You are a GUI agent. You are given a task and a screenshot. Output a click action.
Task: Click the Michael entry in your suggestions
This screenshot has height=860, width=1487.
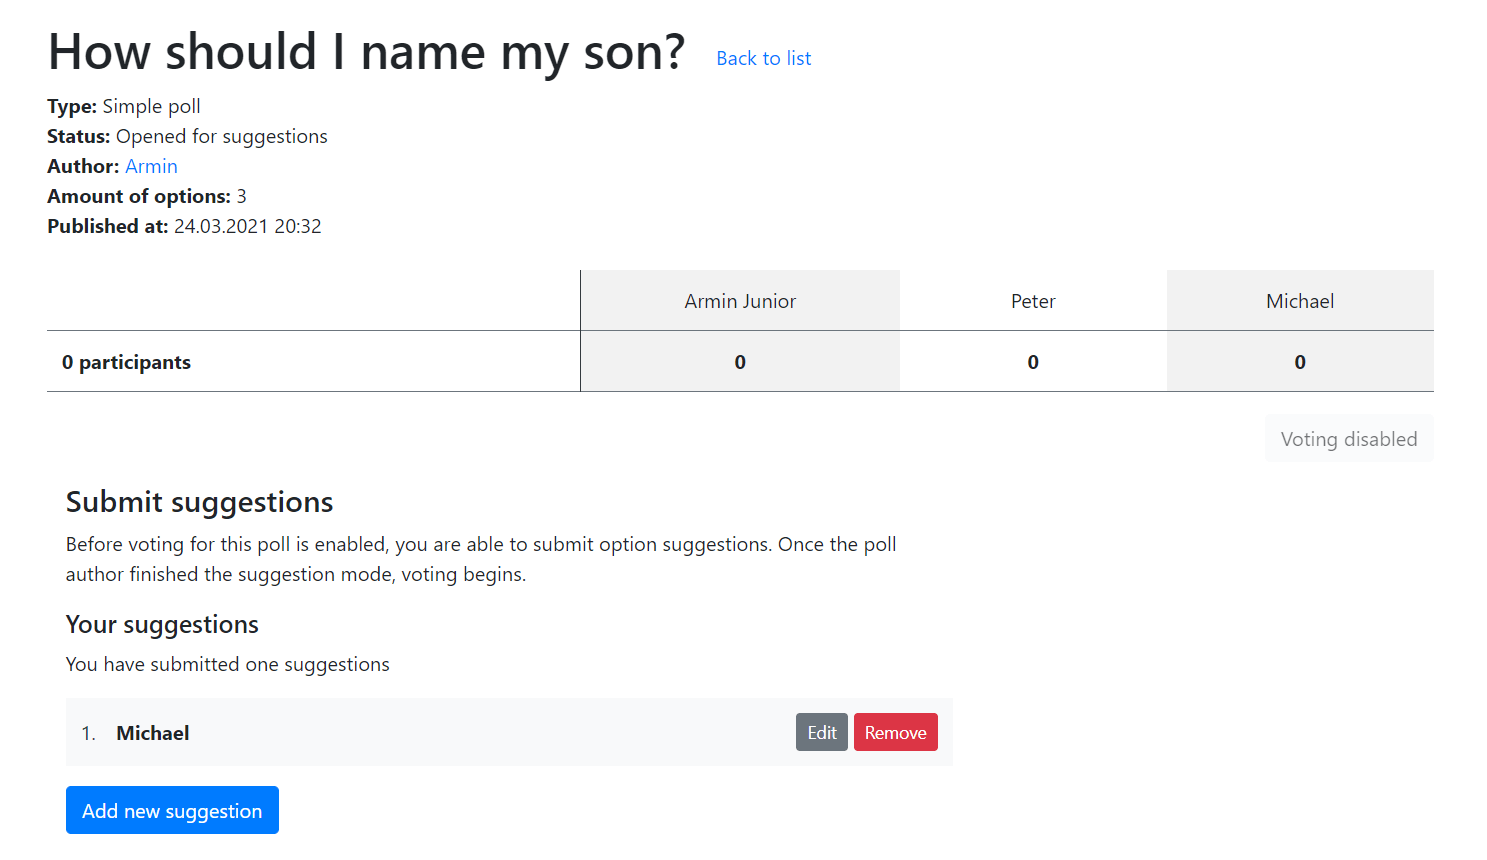pos(153,733)
